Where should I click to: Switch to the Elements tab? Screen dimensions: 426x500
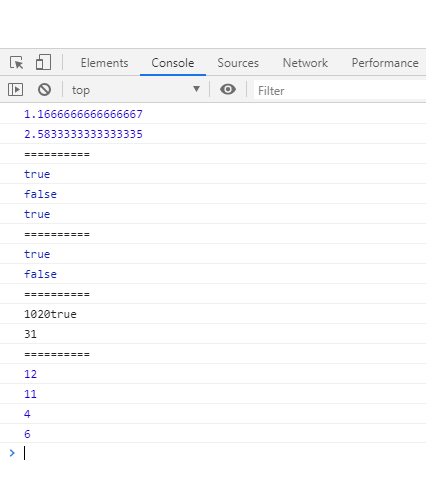pyautogui.click(x=104, y=63)
